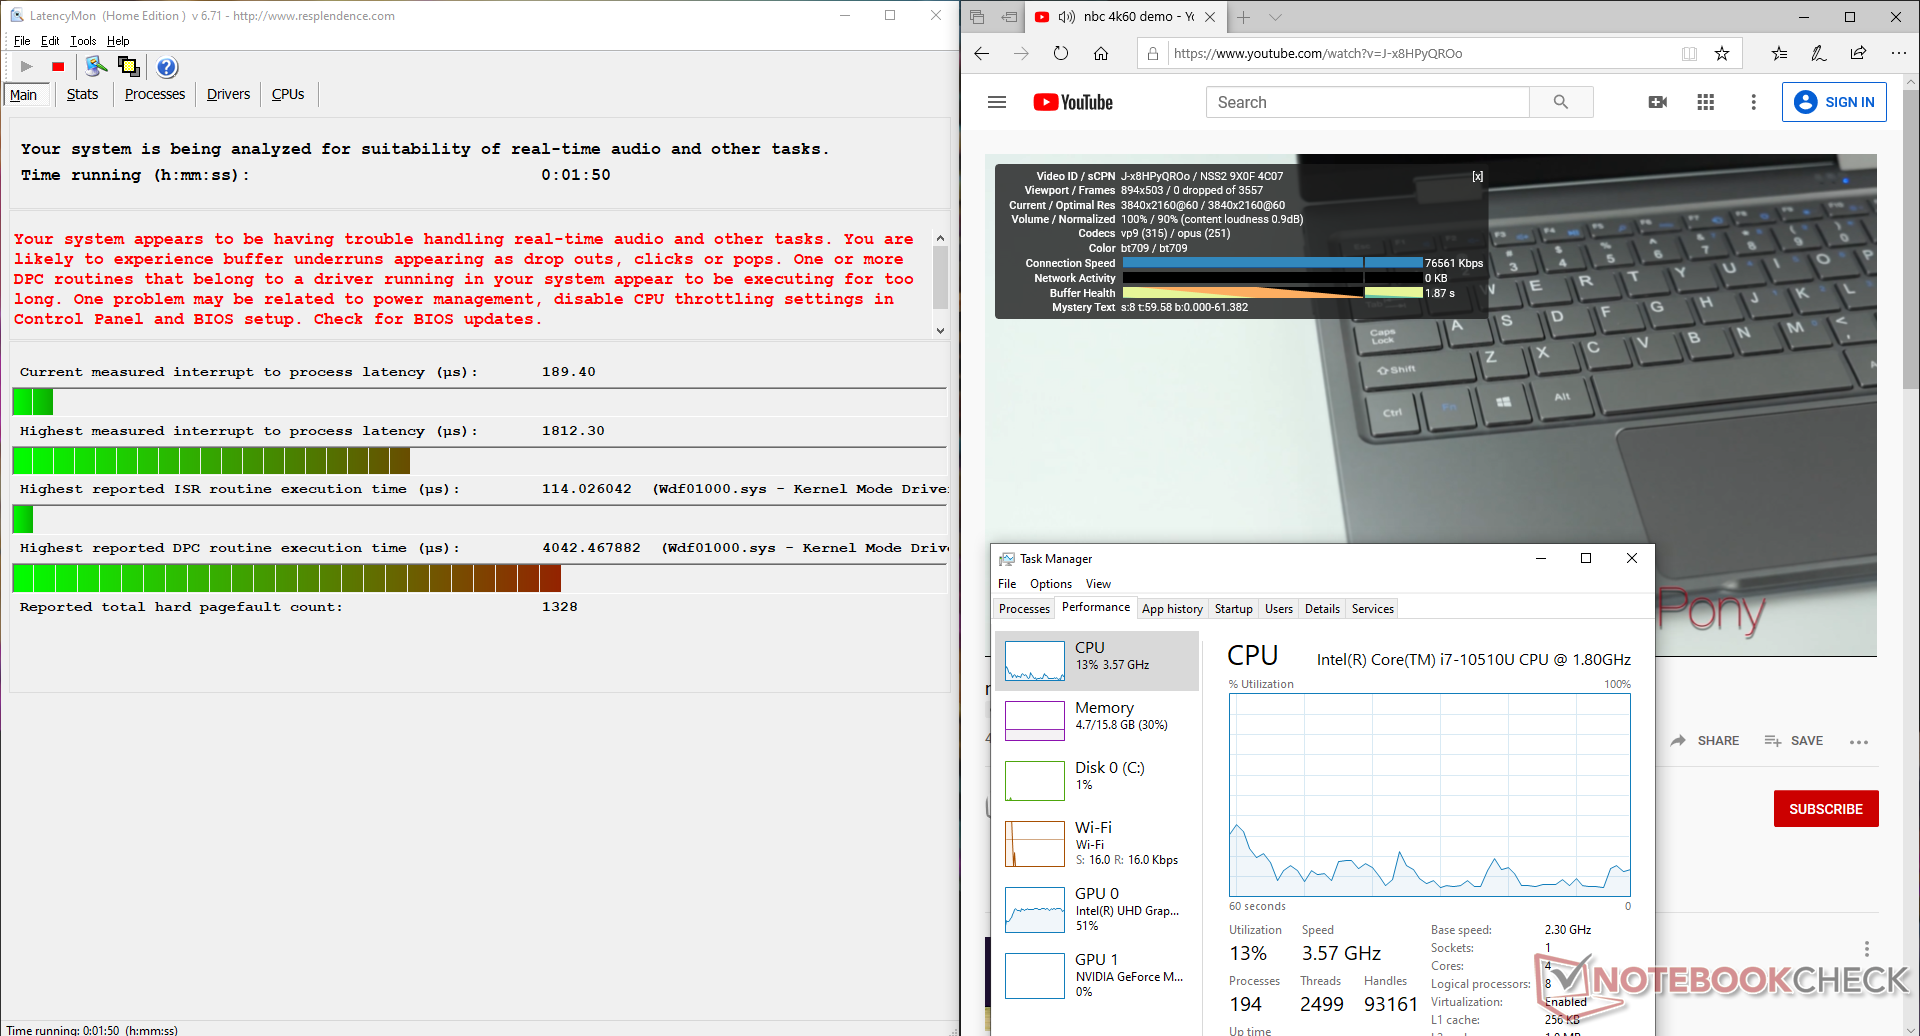Stop LatencyMon monitoring with red square button

[58, 67]
